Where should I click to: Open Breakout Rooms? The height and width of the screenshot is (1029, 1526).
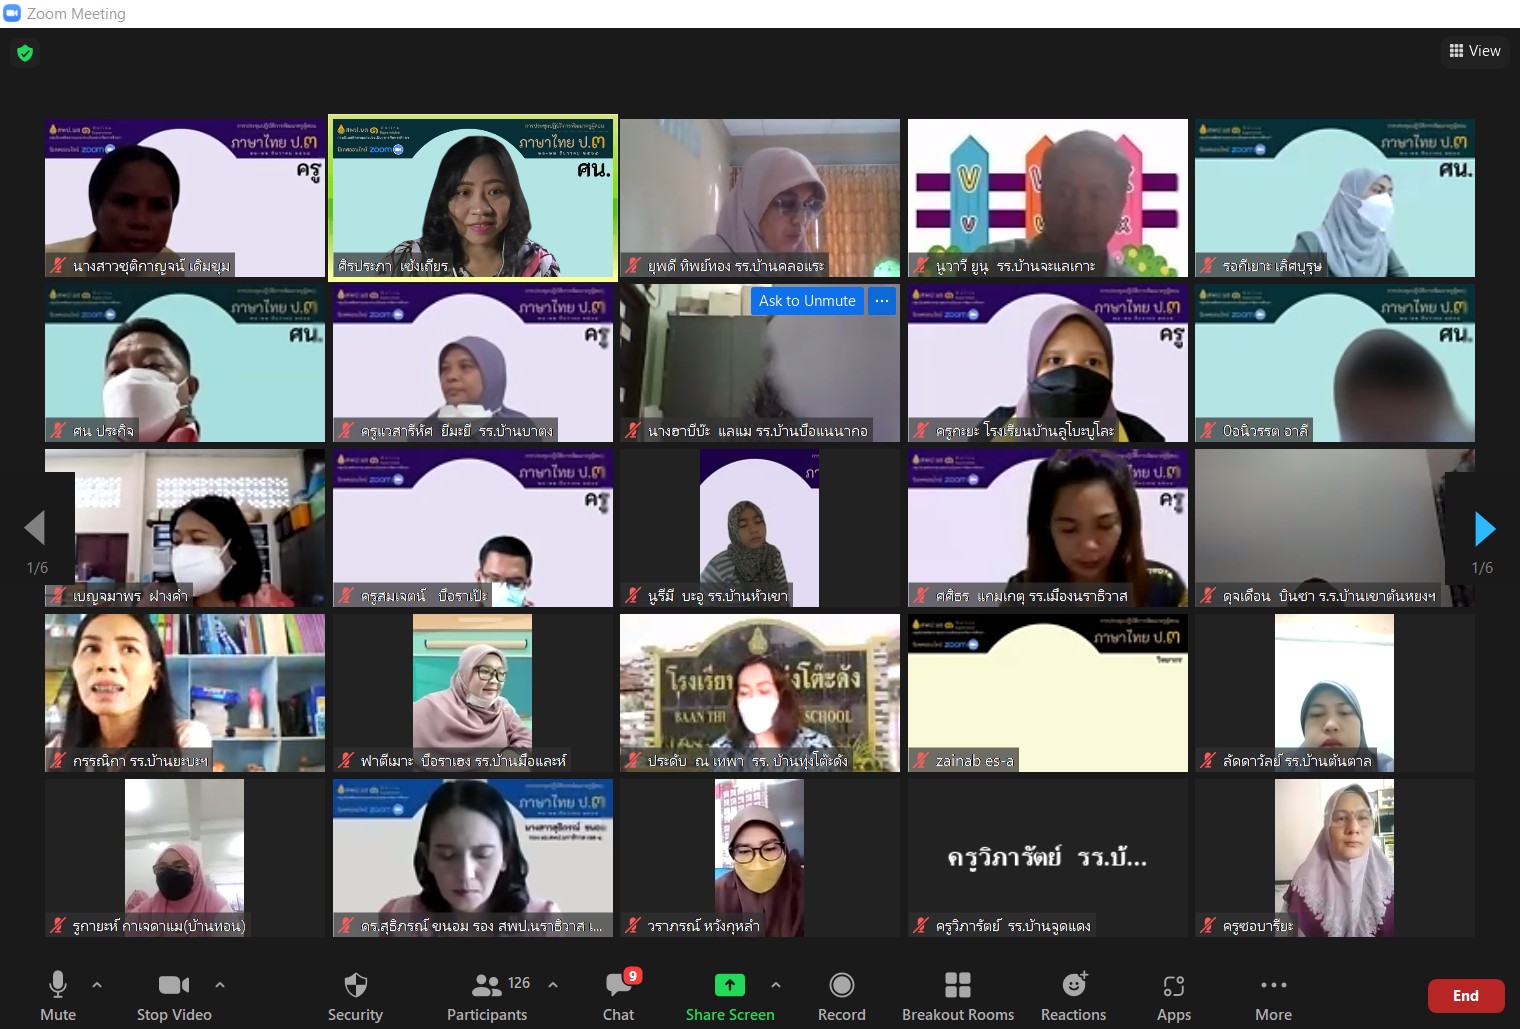point(957,986)
